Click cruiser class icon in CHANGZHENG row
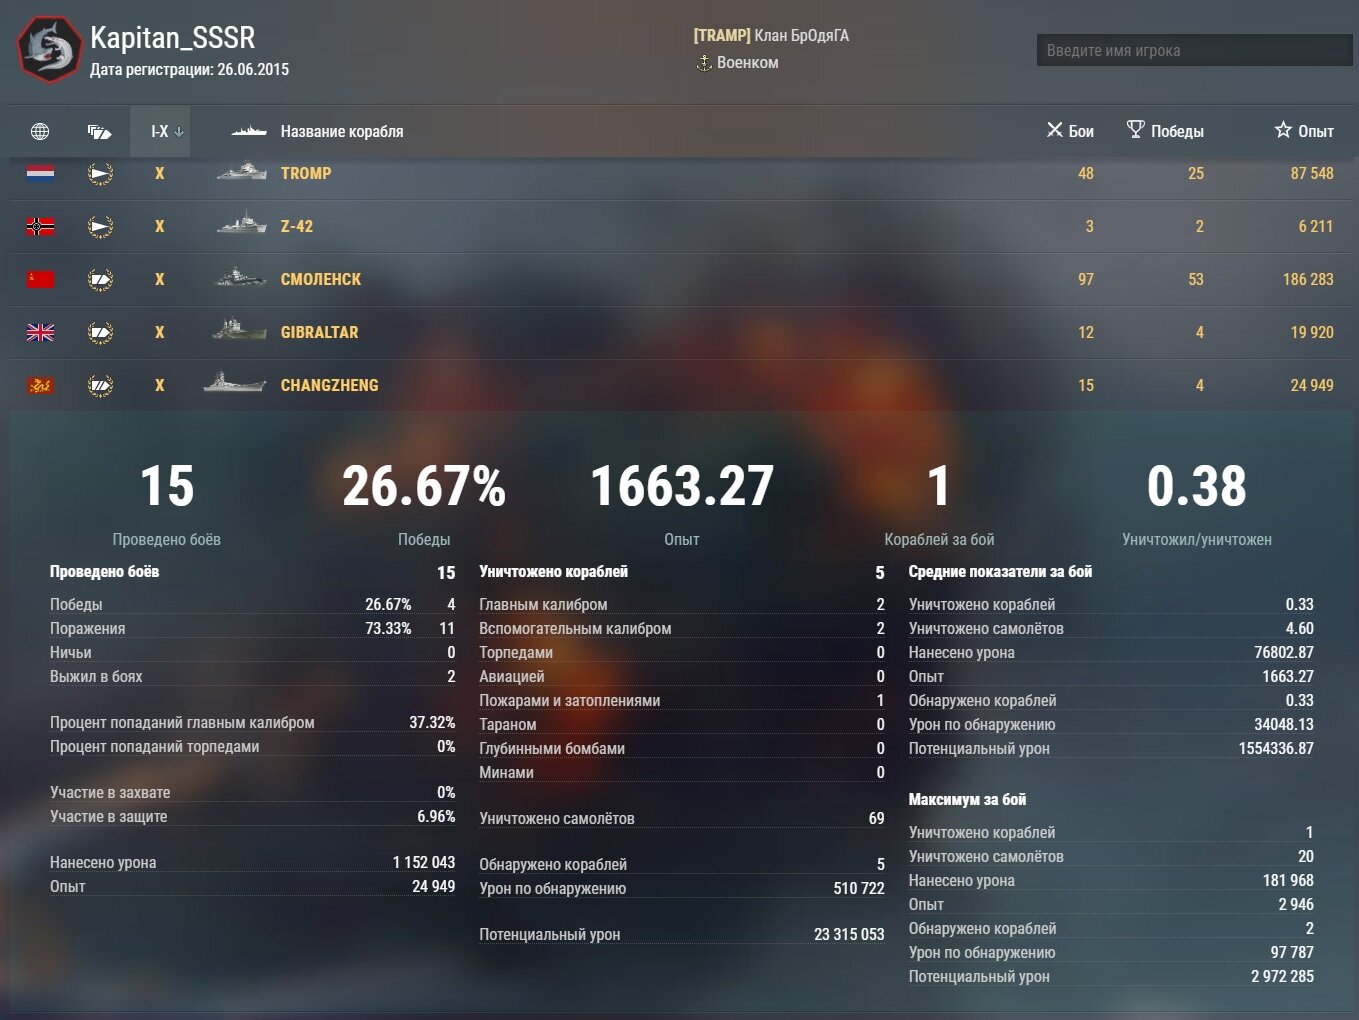The height and width of the screenshot is (1020, 1359). coord(100,385)
